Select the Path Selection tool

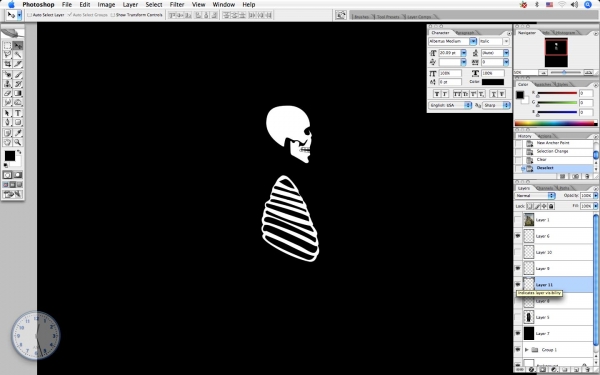coord(7,113)
